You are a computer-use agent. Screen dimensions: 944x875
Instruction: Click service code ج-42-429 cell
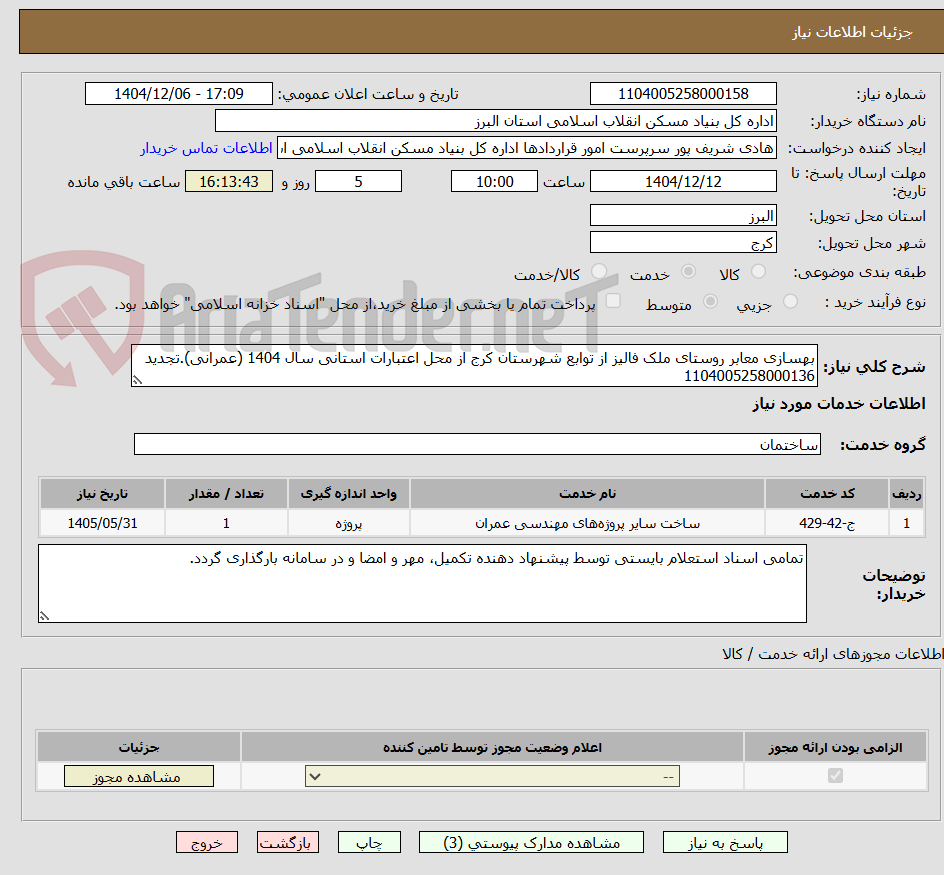coord(827,523)
